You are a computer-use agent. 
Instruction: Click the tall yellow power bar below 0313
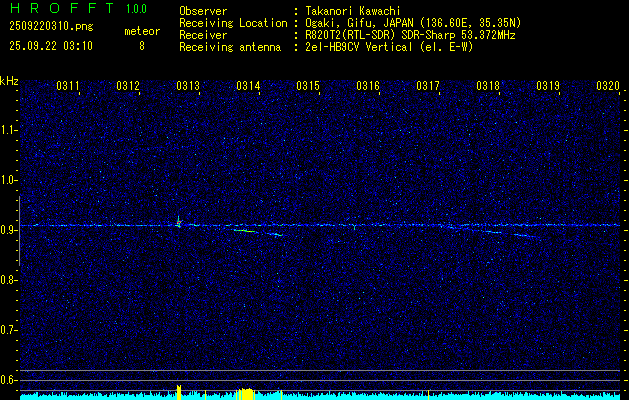coord(179,392)
